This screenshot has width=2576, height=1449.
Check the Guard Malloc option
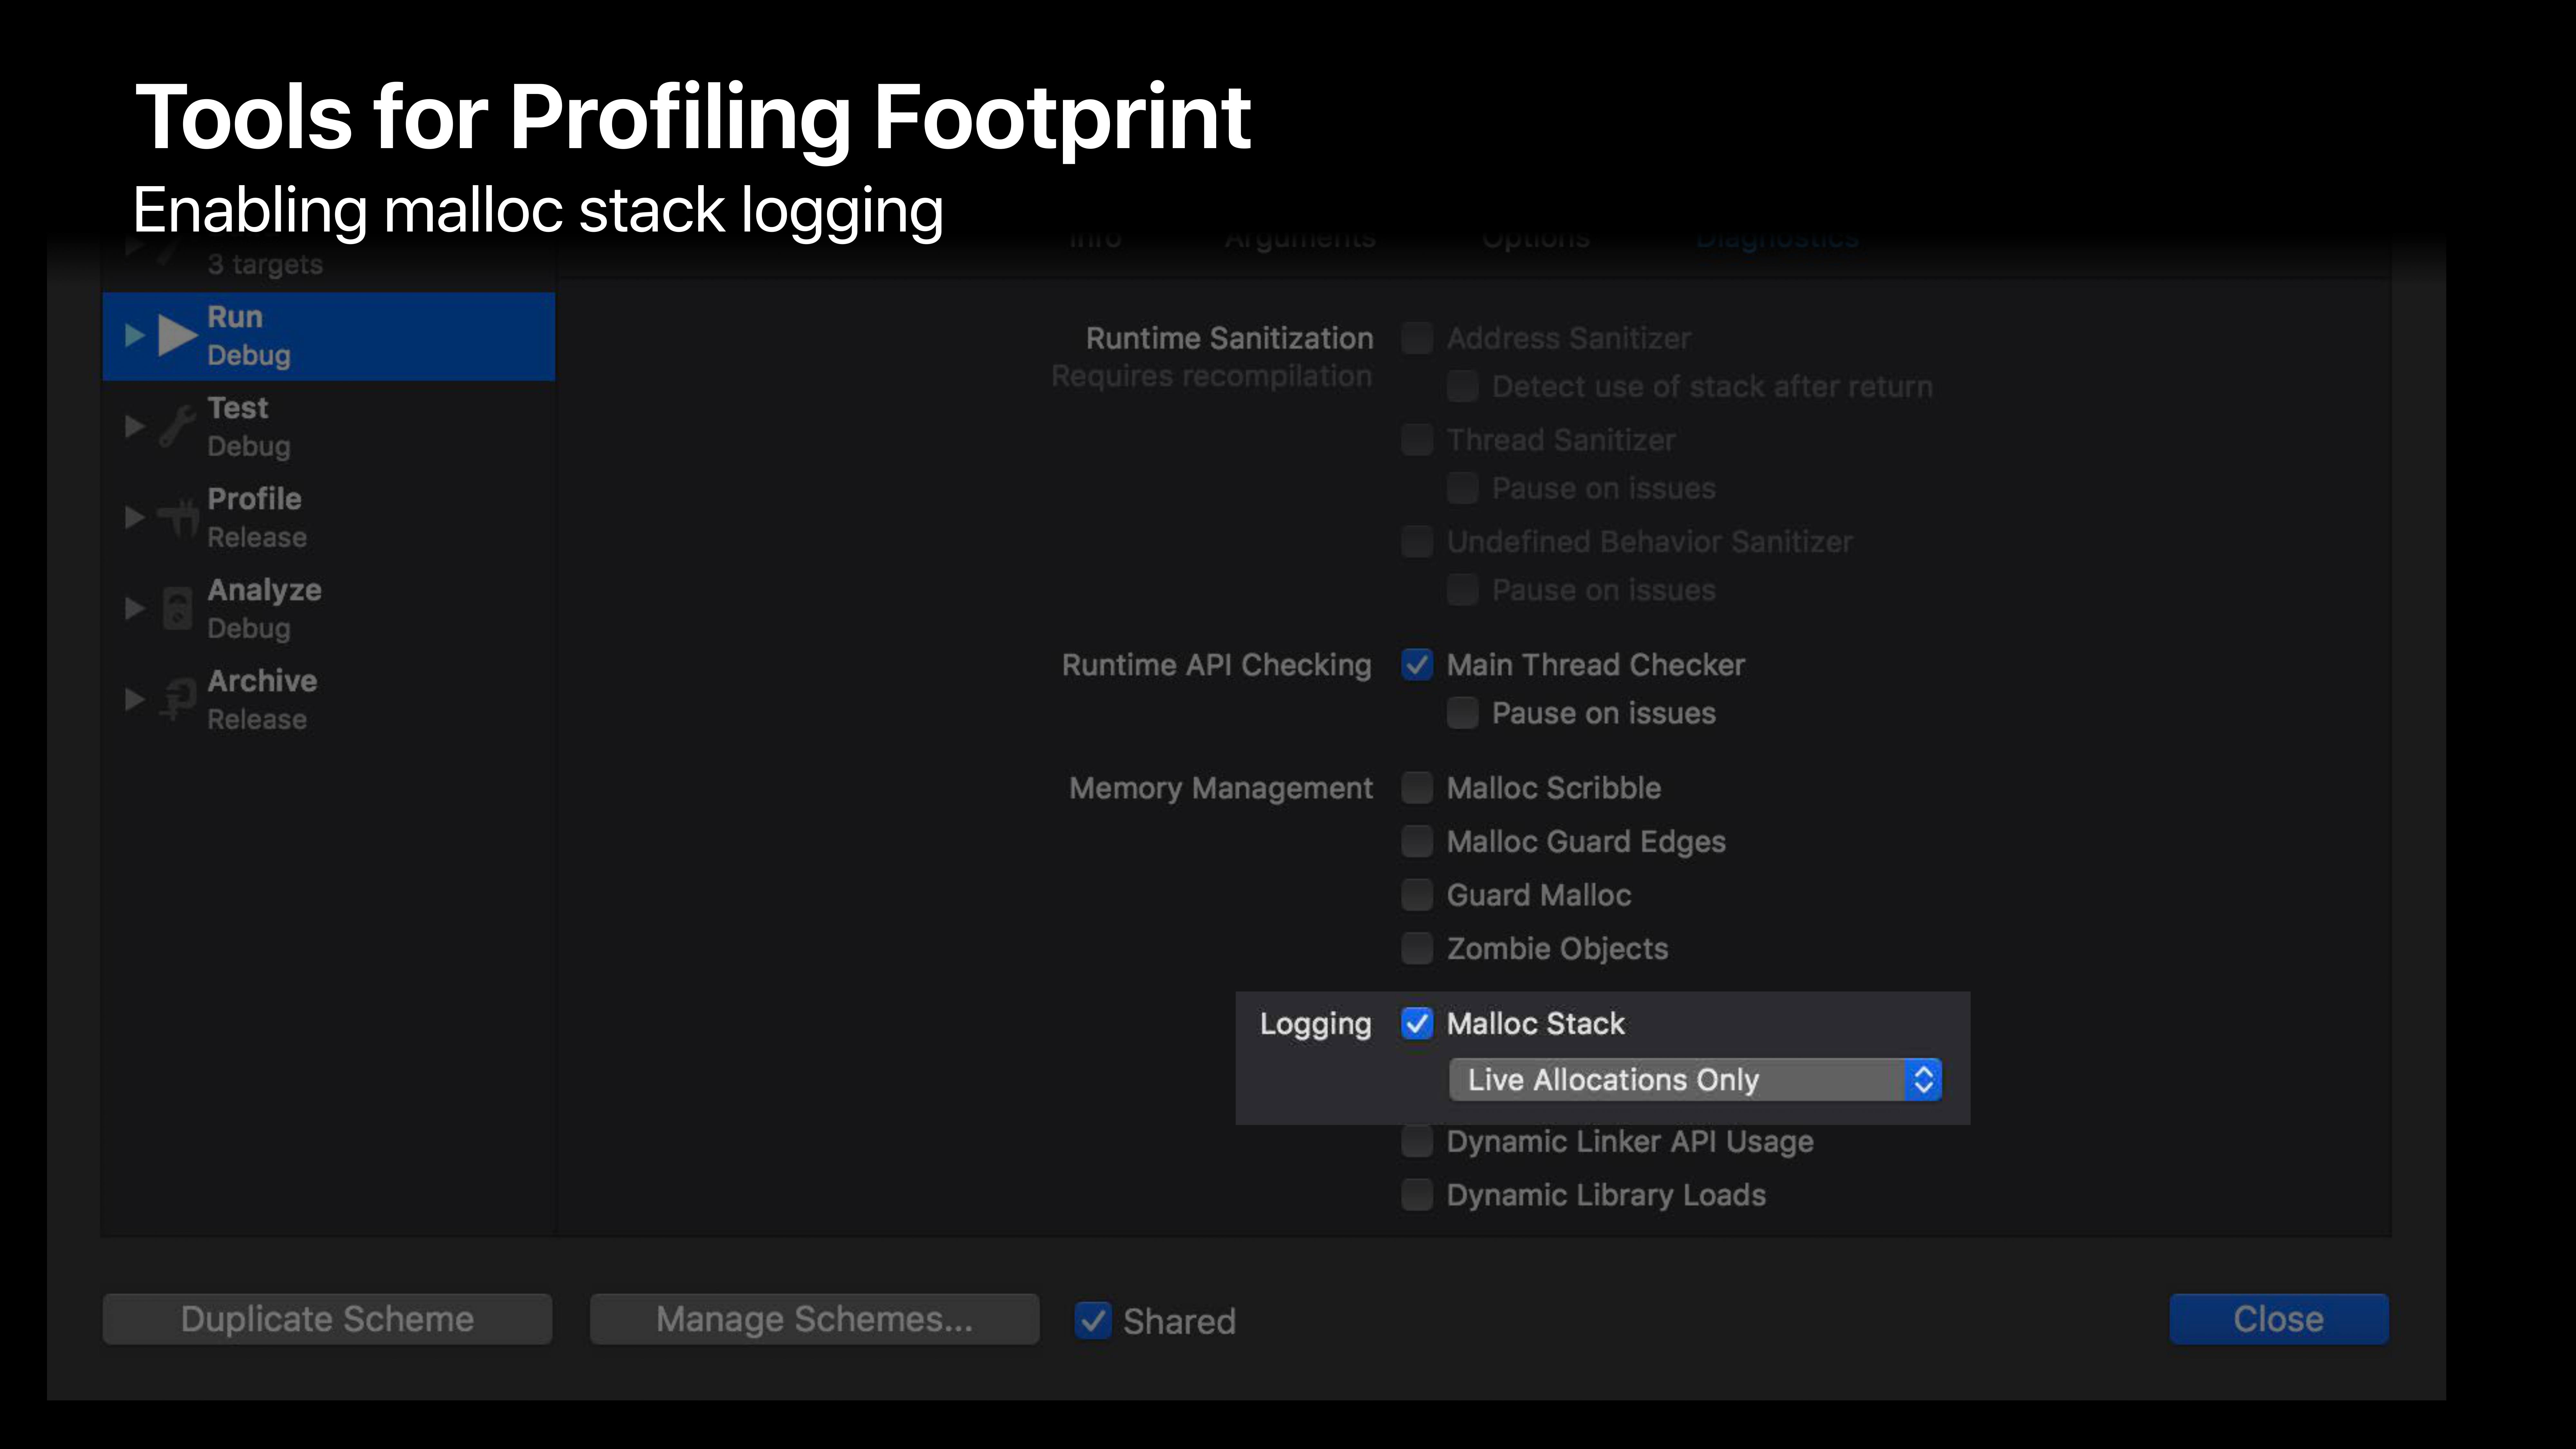pos(1417,895)
